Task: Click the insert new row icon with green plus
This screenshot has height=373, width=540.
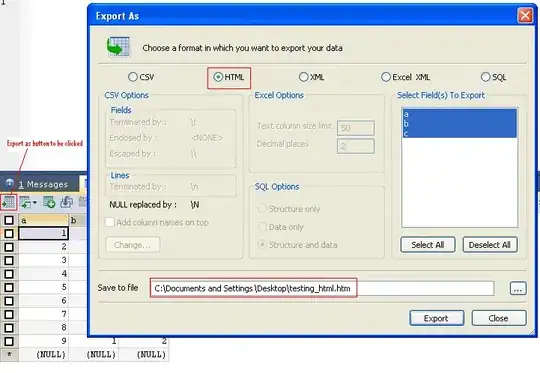Action: pos(49,202)
